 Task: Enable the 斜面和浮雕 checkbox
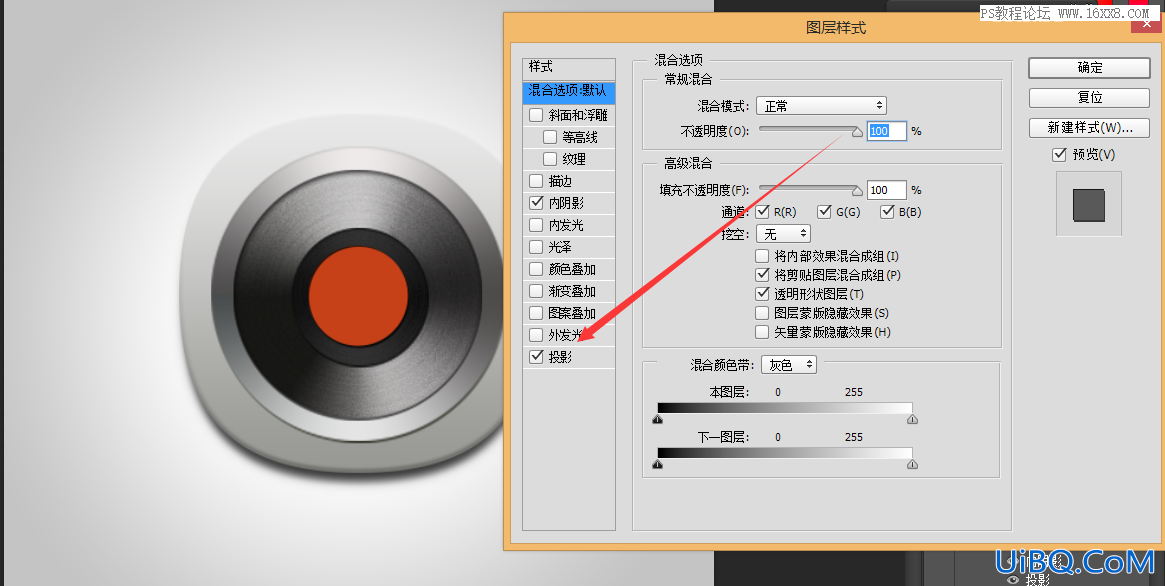[536, 115]
